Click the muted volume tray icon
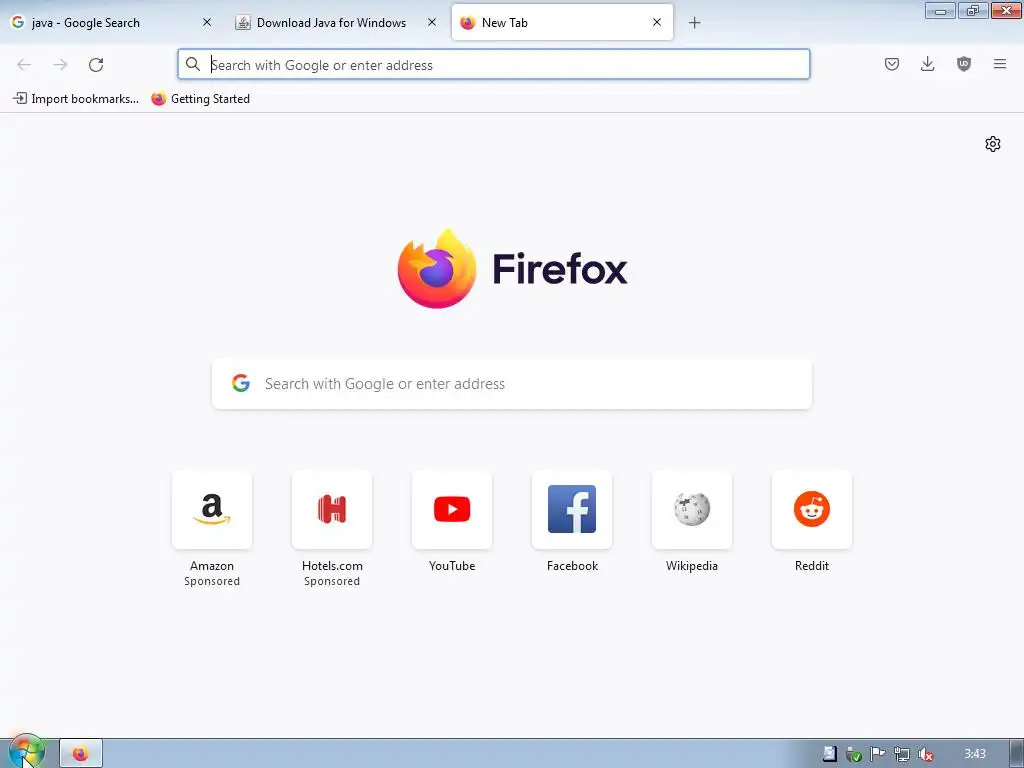This screenshot has height=768, width=1024. point(925,754)
